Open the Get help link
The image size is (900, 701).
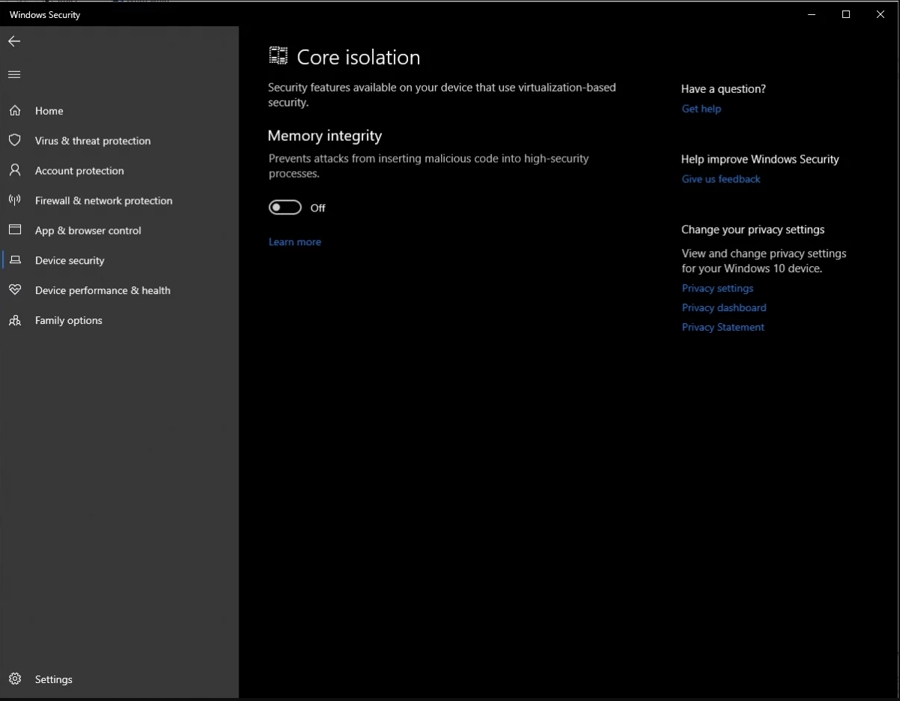(x=701, y=109)
